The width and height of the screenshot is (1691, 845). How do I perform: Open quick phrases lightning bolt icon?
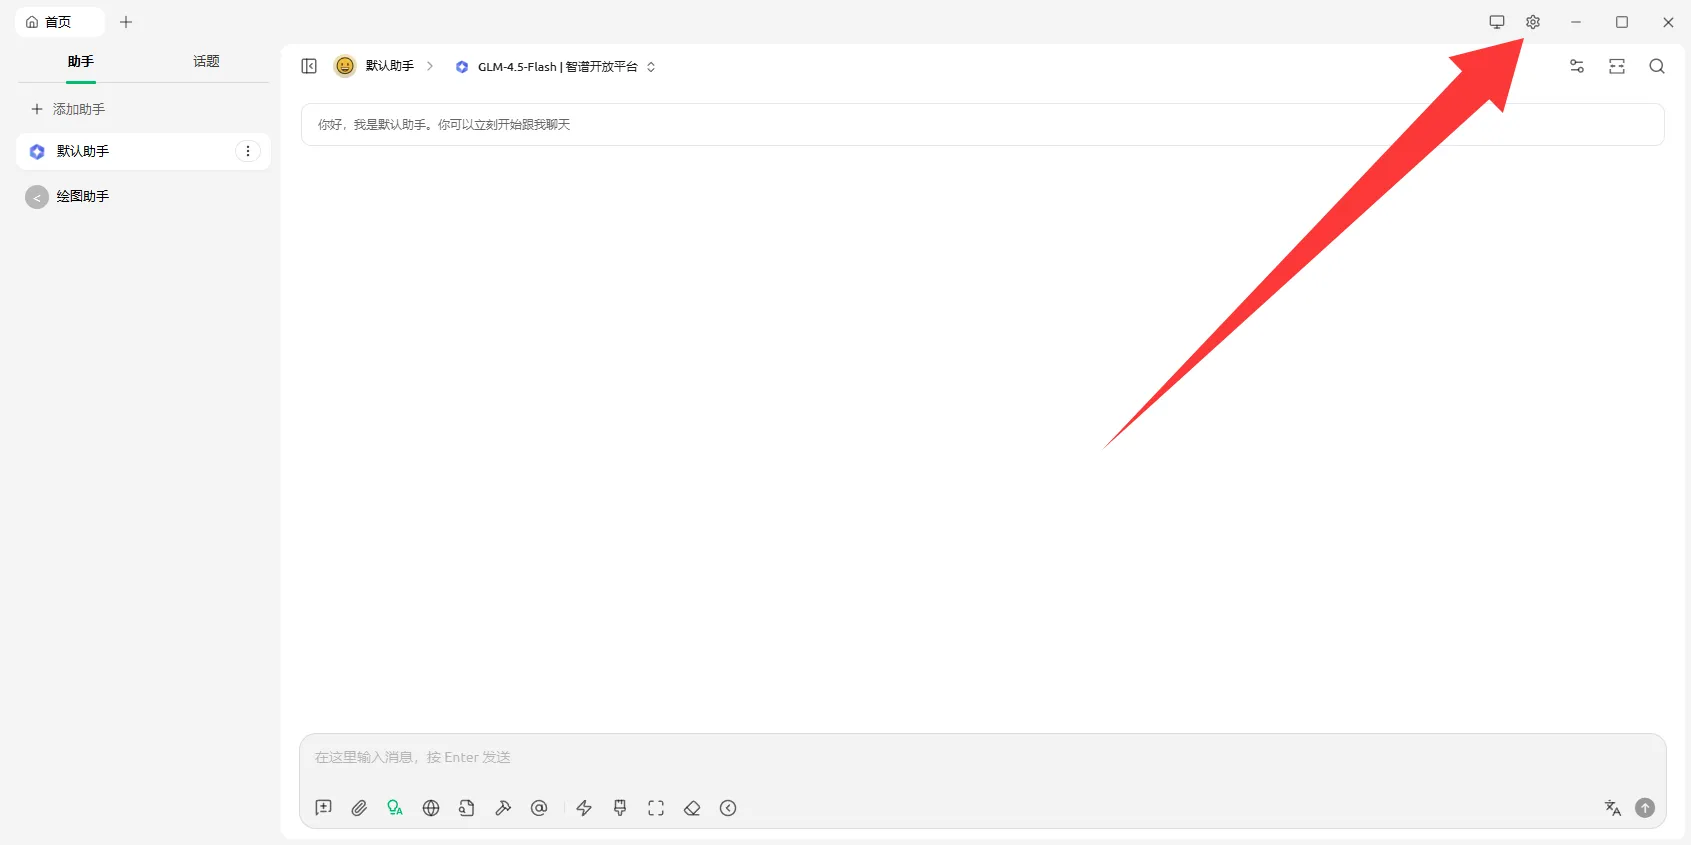pyautogui.click(x=584, y=808)
